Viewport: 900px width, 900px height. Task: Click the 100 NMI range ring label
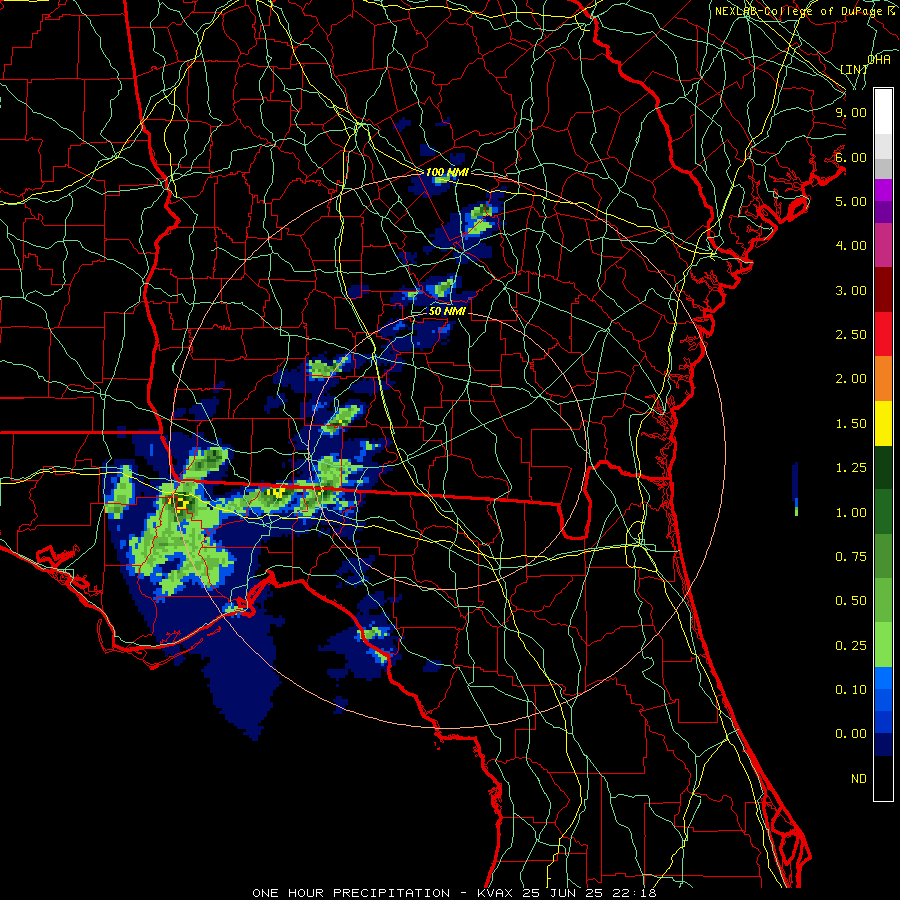447,172
